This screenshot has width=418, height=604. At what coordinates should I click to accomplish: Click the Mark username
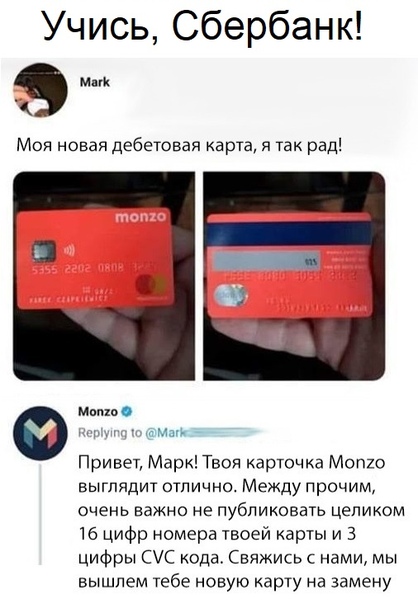point(95,82)
